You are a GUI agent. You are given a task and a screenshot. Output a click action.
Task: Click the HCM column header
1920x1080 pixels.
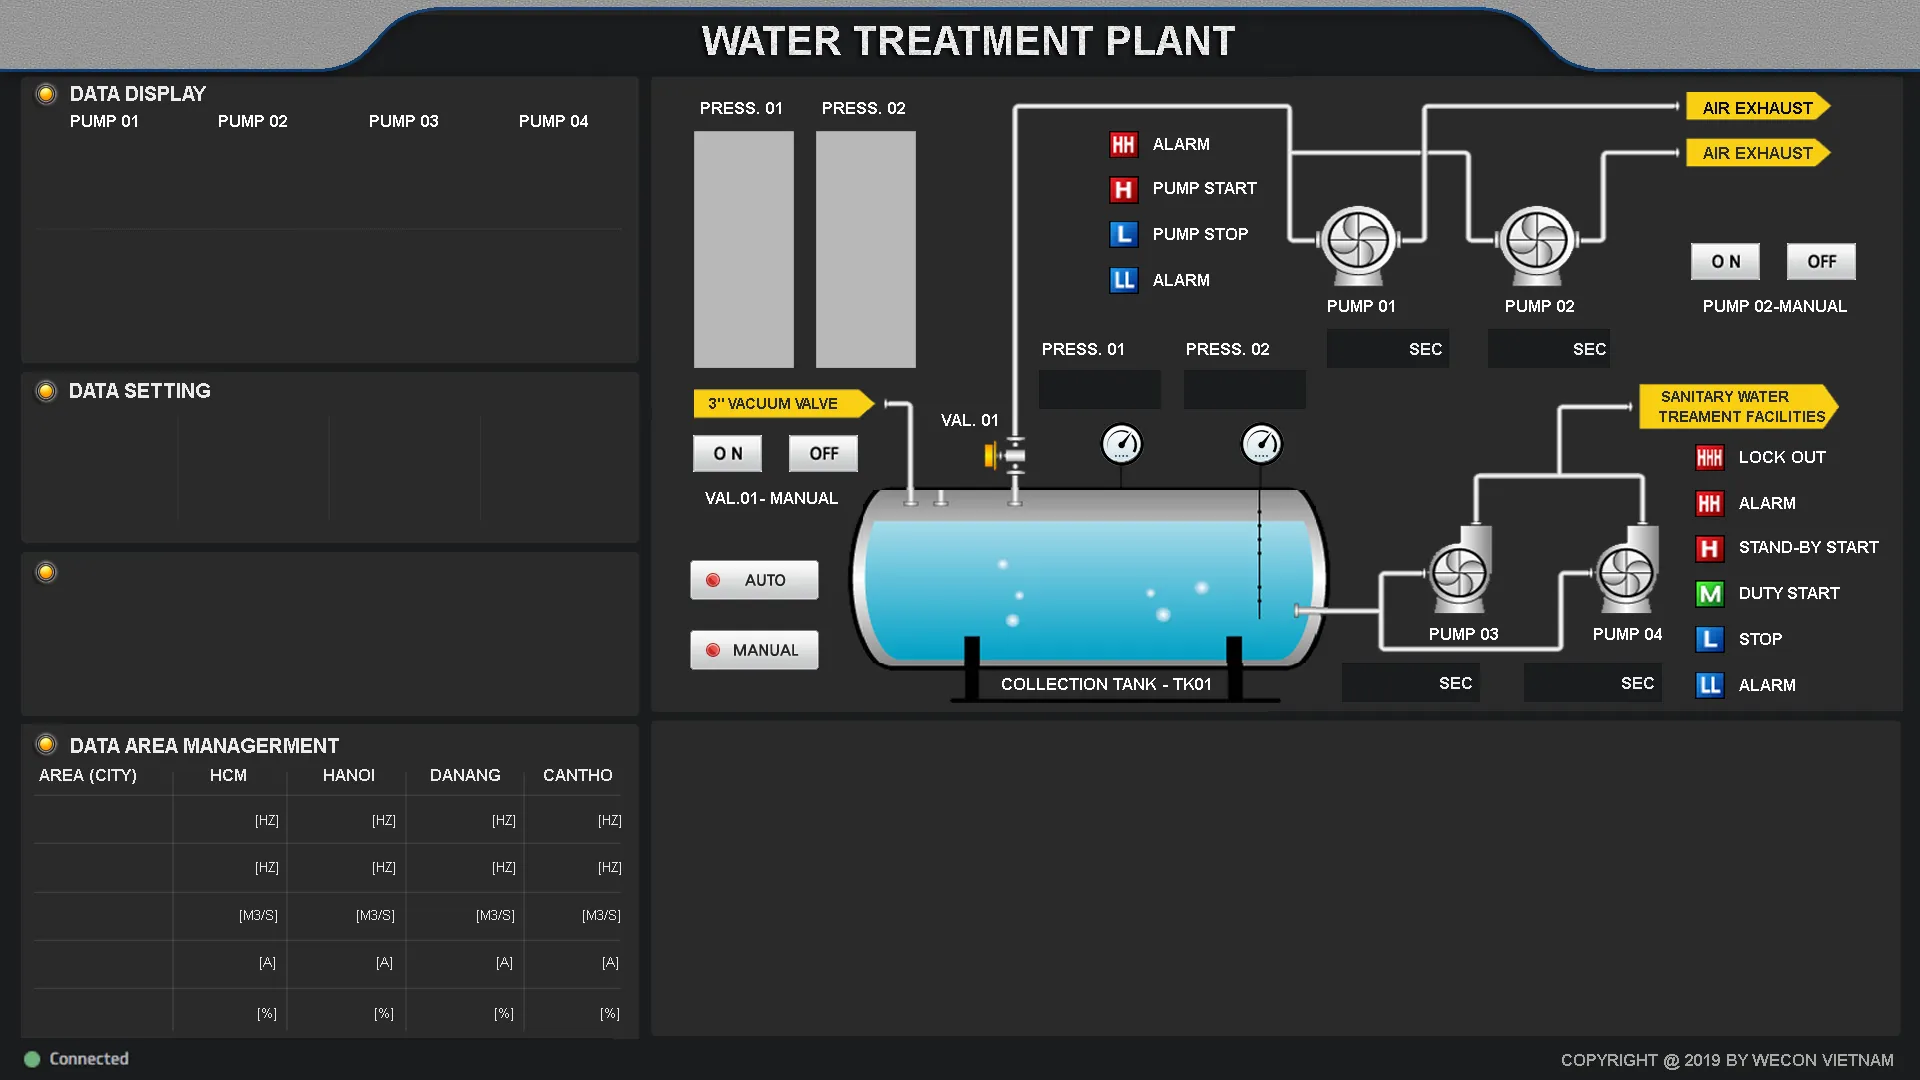tap(228, 775)
